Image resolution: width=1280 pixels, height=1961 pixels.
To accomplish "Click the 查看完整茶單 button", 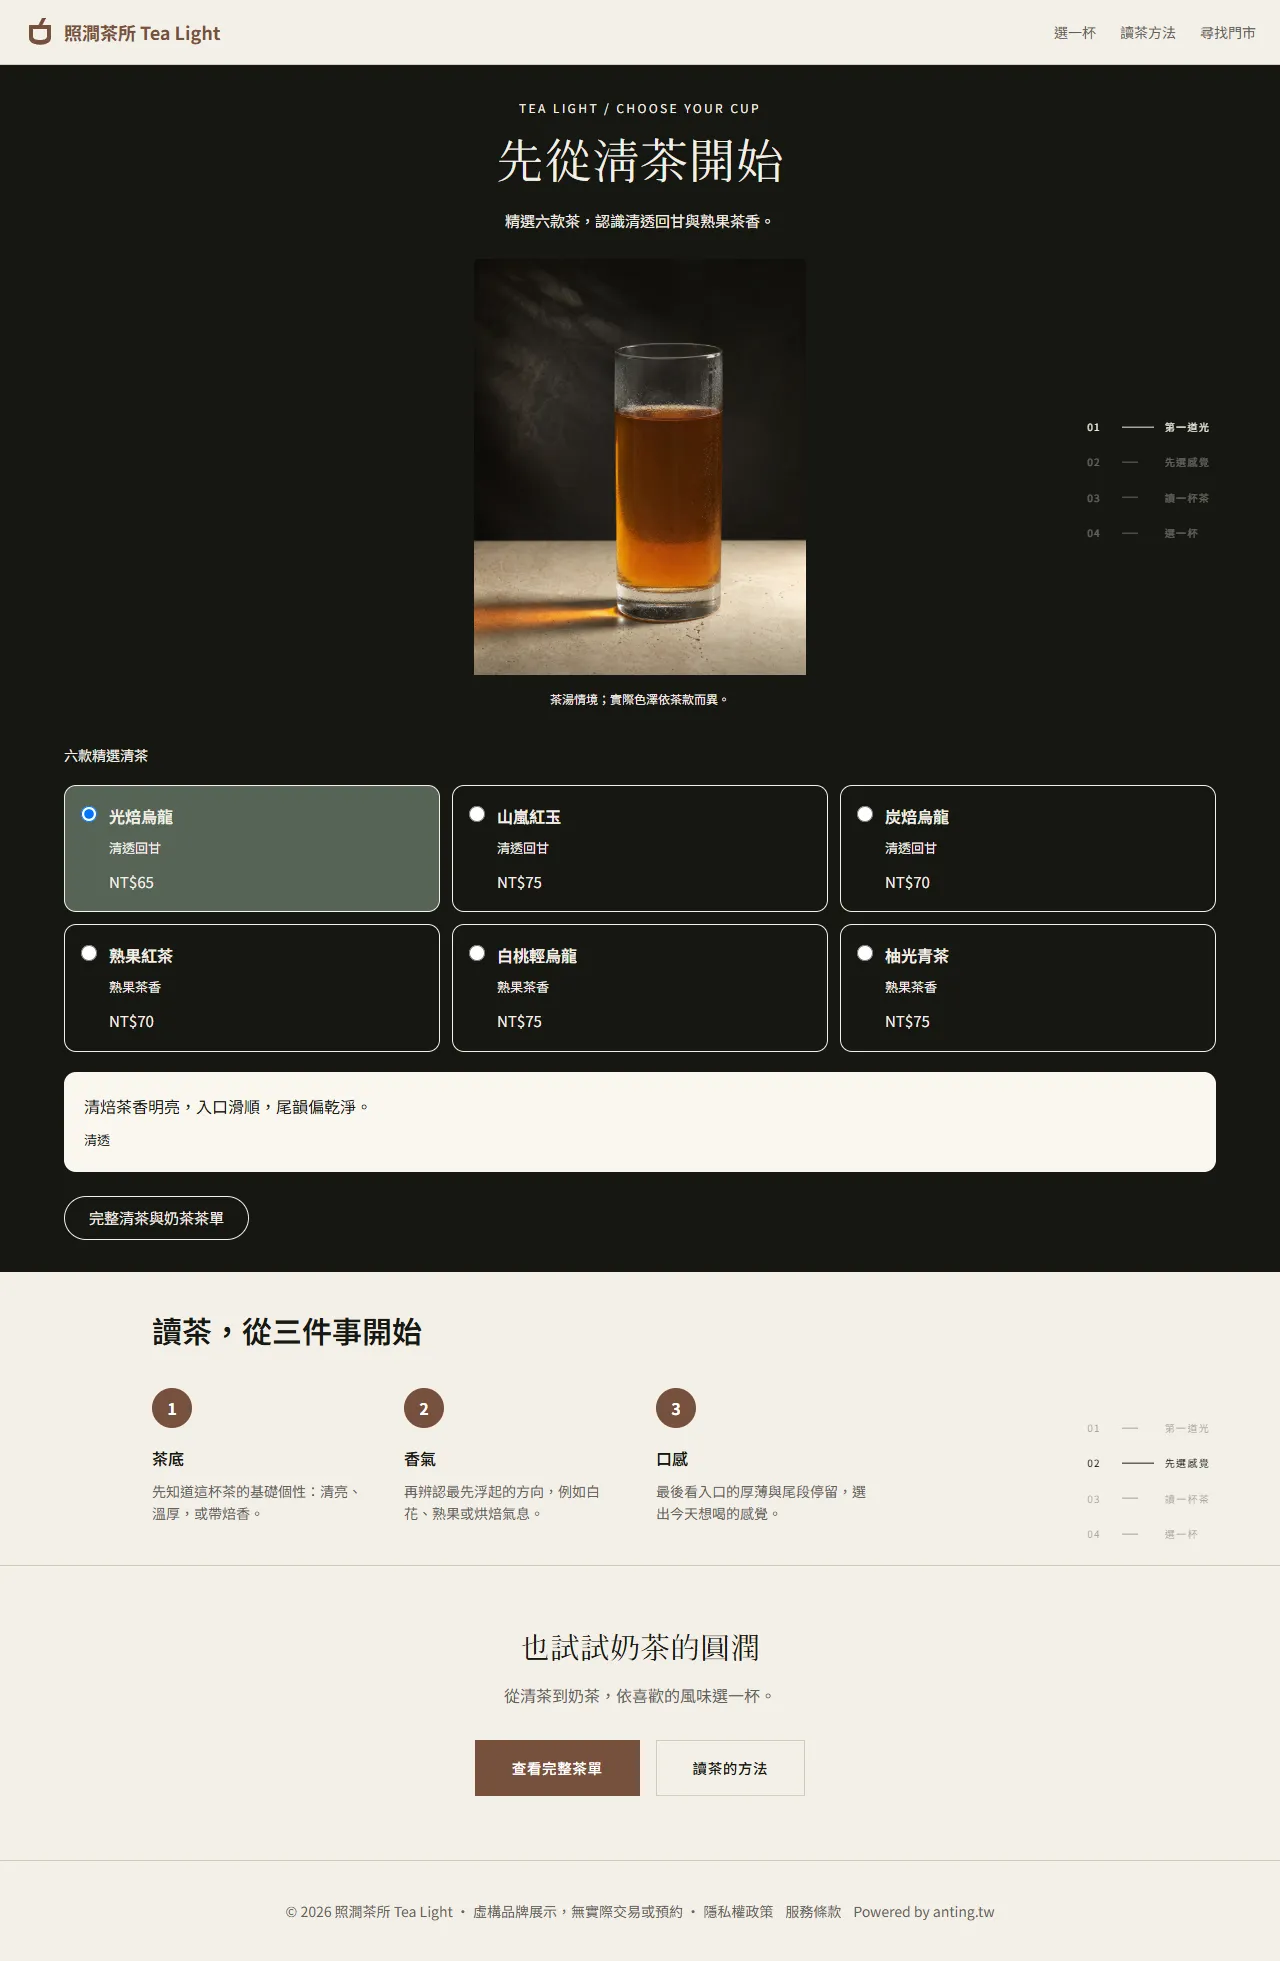I will 557,1768.
